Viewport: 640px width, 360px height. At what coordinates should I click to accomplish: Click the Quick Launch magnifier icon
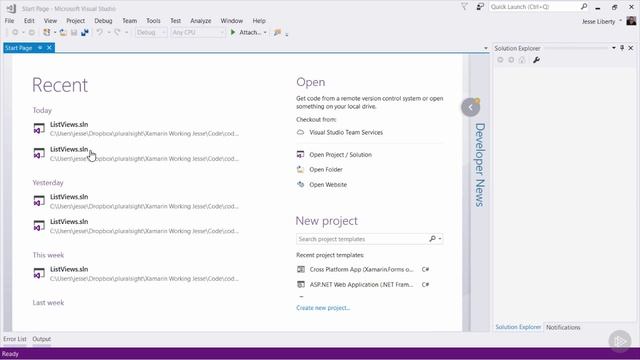tap(584, 7)
